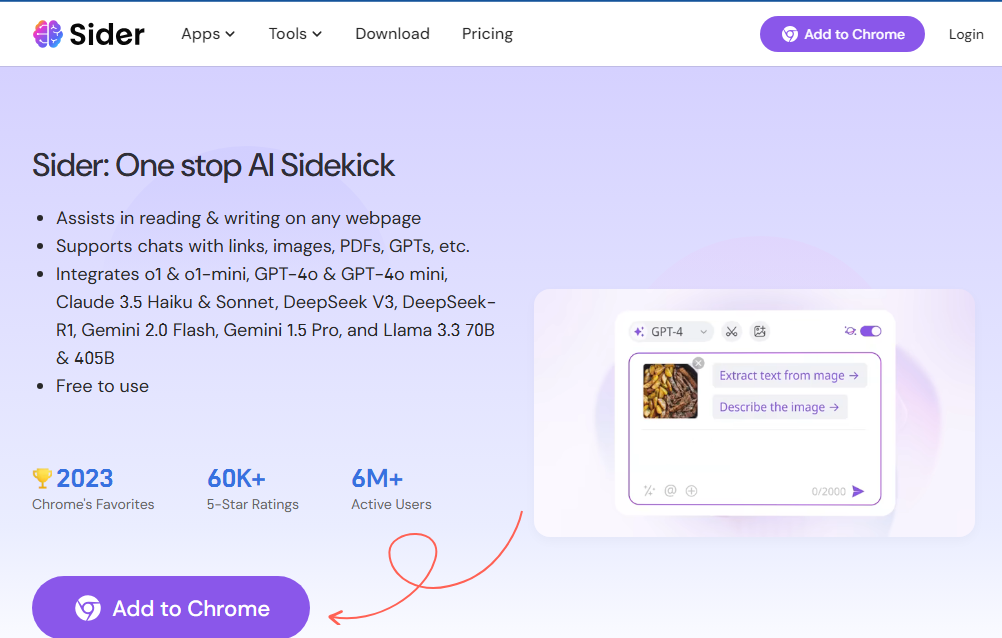Image resolution: width=1002 pixels, height=638 pixels.
Task: Click the header Add to Chrome button
Action: (842, 34)
